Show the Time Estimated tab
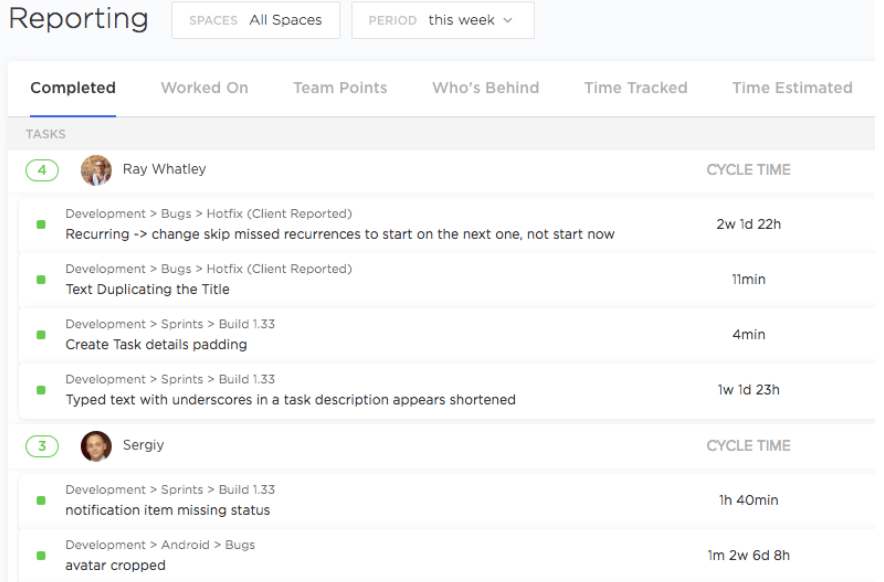 tap(792, 88)
